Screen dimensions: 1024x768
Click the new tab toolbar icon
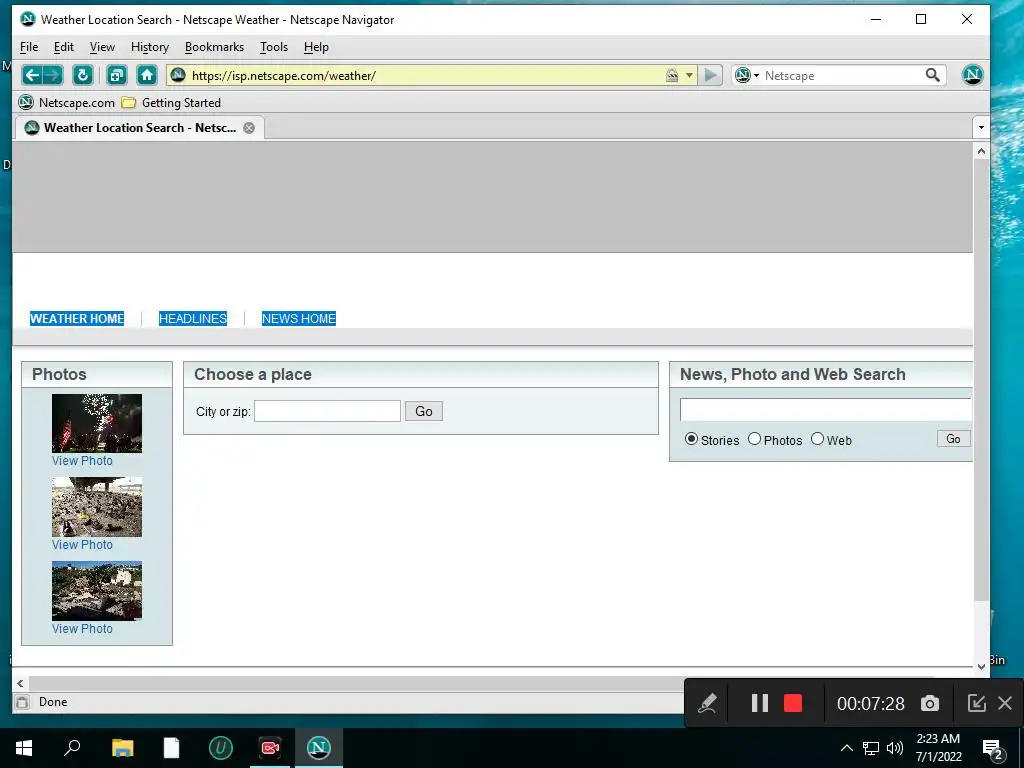(116, 75)
